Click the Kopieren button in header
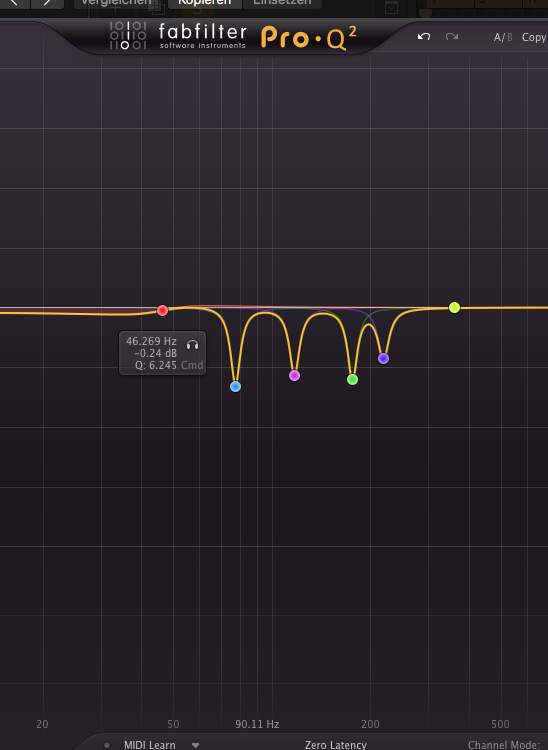548x750 pixels. click(x=205, y=3)
